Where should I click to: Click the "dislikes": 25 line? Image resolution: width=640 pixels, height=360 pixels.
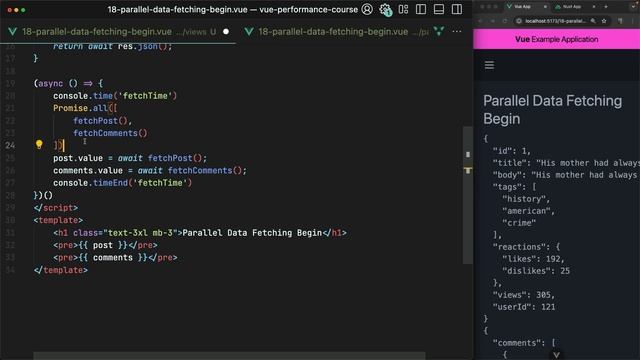536,271
